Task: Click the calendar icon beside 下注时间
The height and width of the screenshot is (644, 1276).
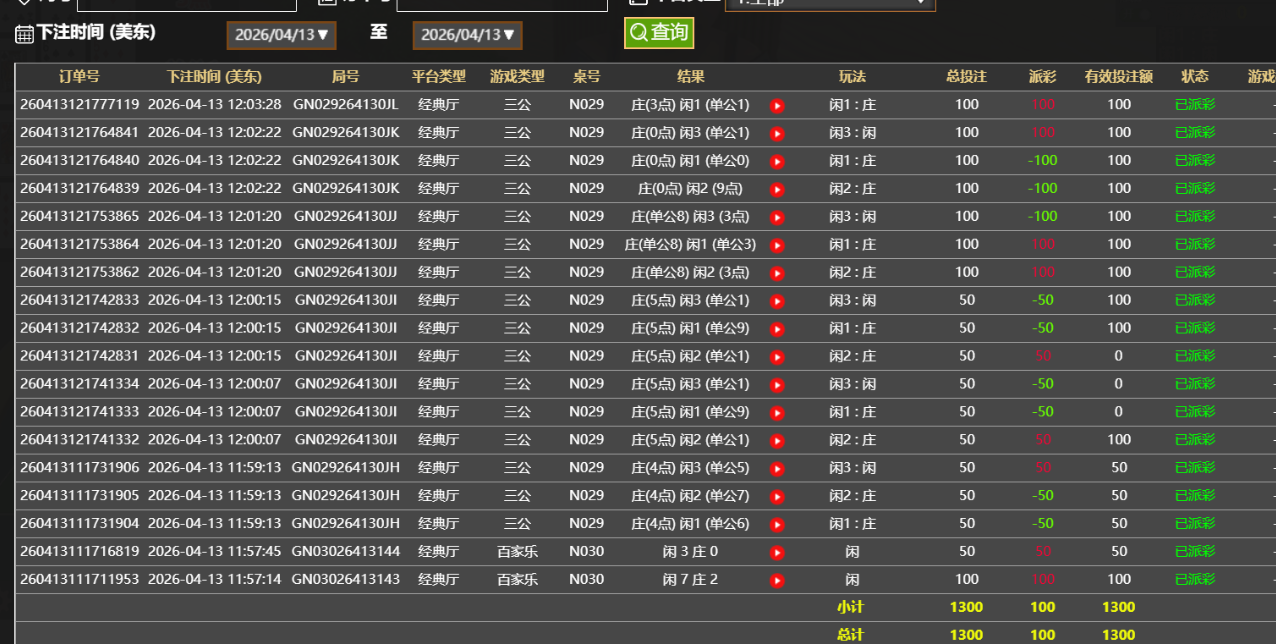Action: 24,34
